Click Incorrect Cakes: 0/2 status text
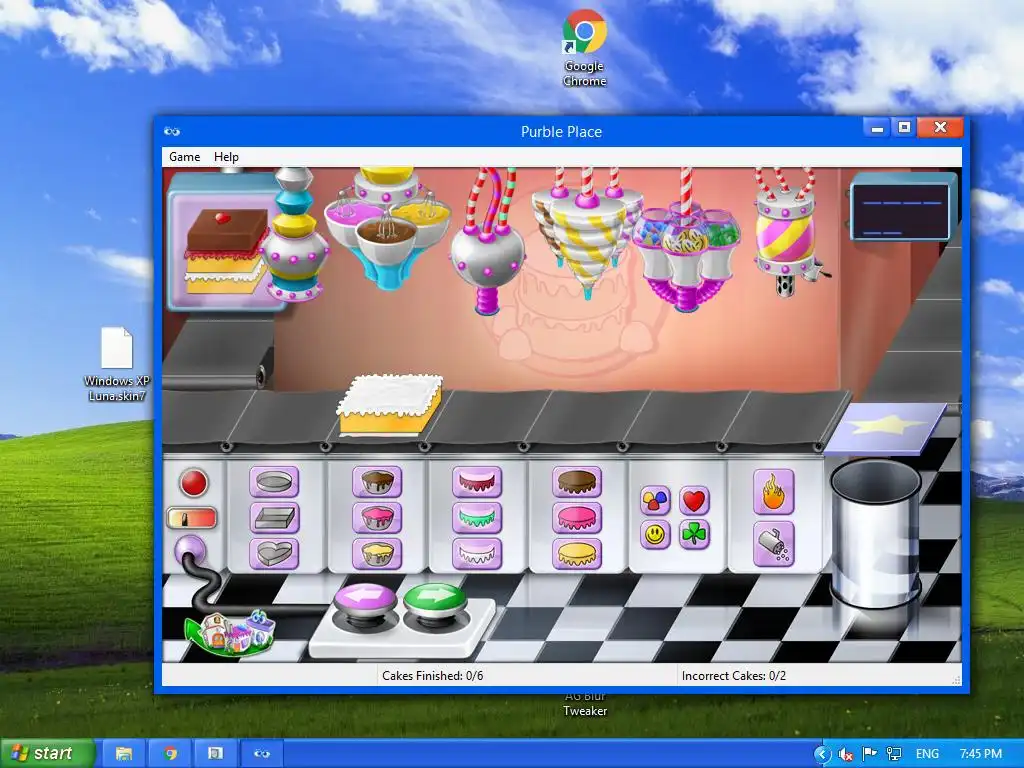The height and width of the screenshot is (768, 1024). tap(733, 676)
